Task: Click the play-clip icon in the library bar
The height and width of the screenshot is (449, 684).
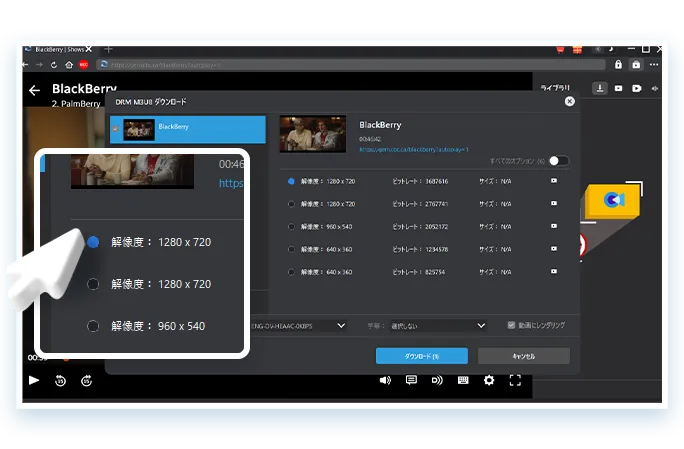Action: click(x=636, y=88)
